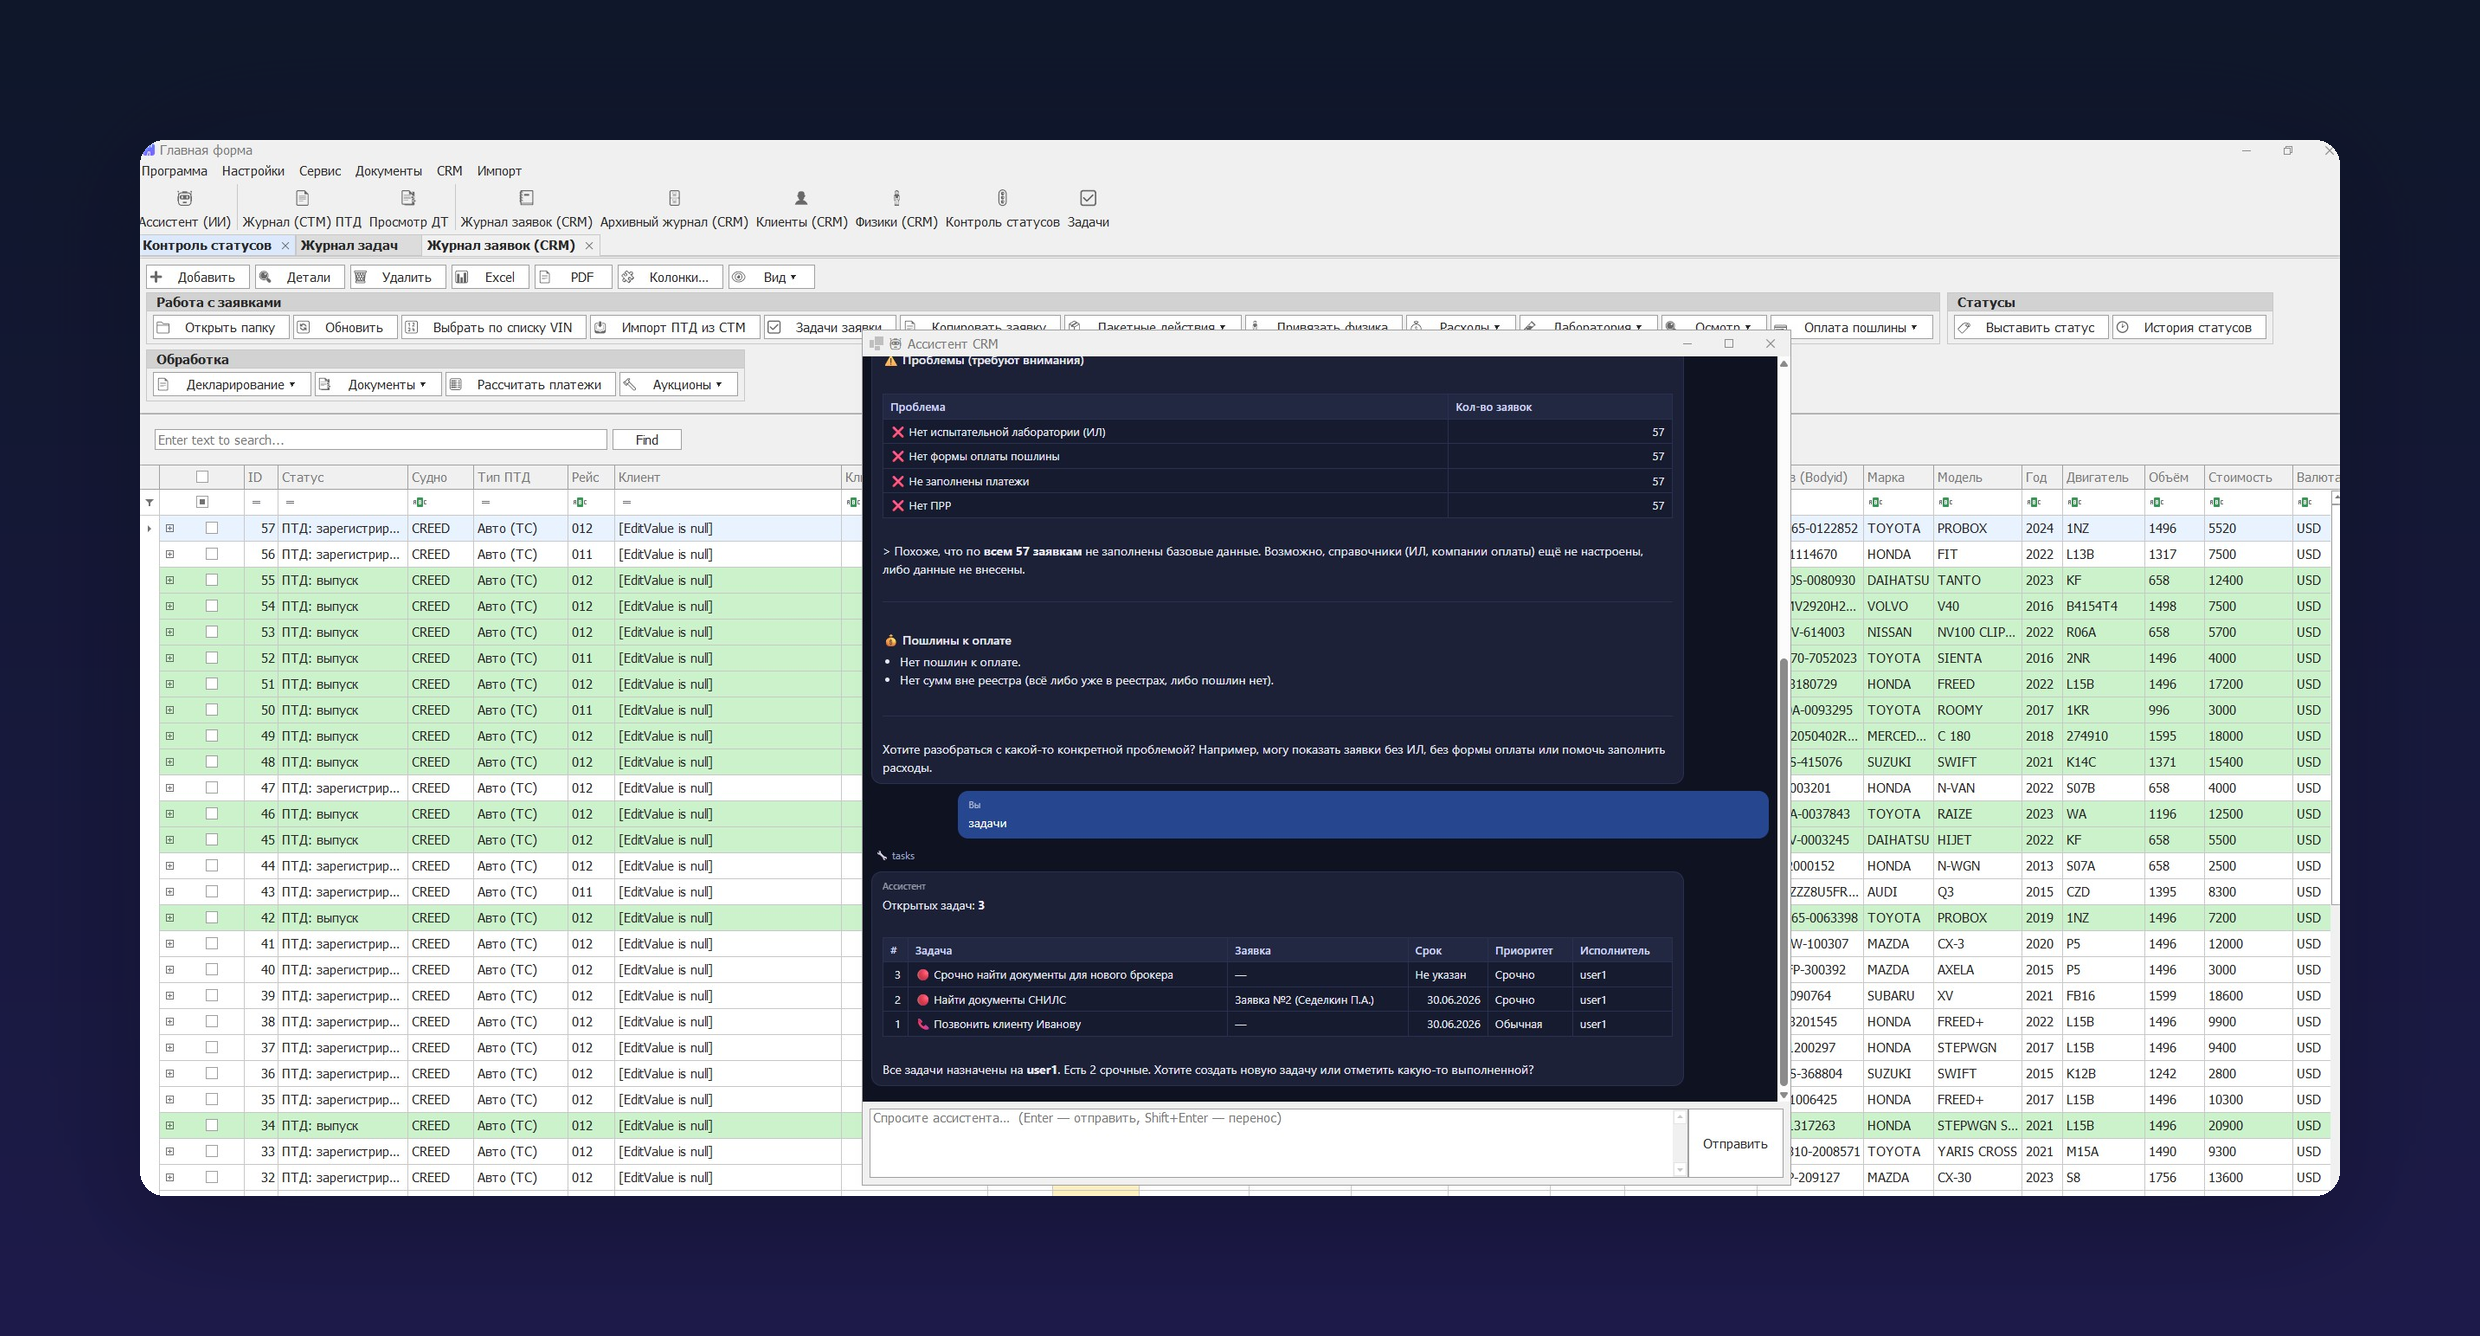Open the Программа menu
The width and height of the screenshot is (2480, 1336).
[x=175, y=171]
